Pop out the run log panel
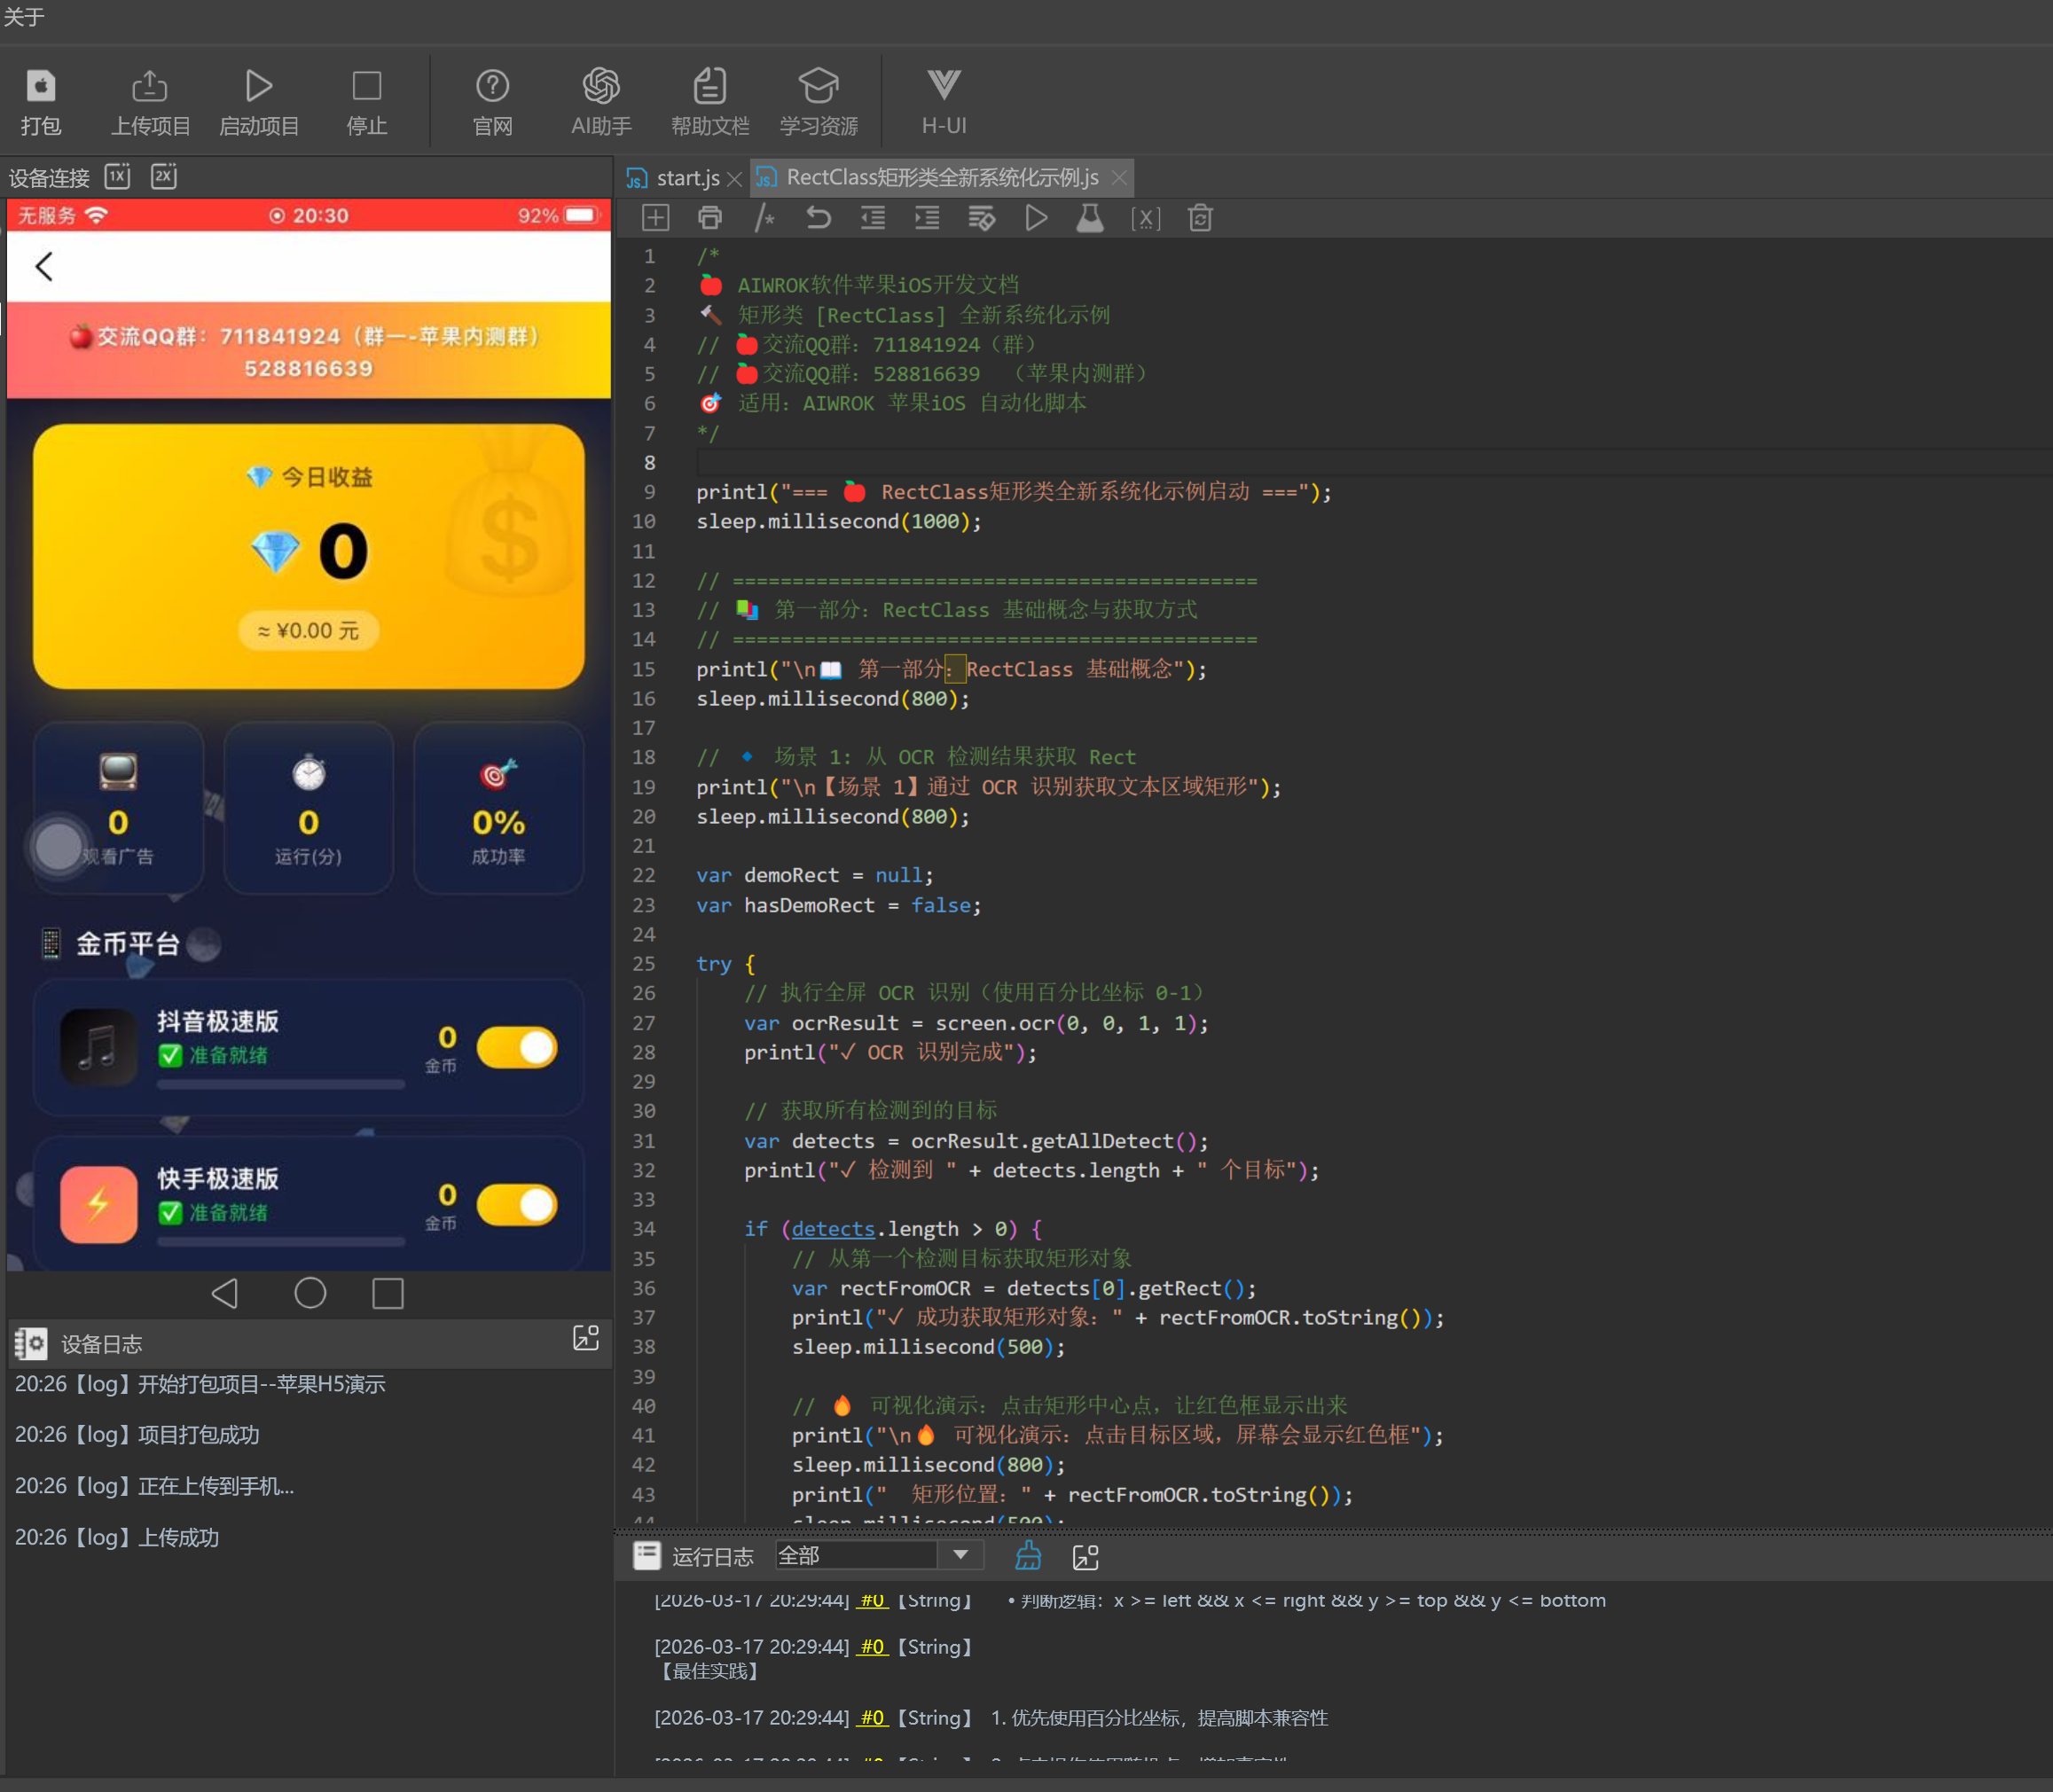The height and width of the screenshot is (1792, 2053). [x=1085, y=1557]
